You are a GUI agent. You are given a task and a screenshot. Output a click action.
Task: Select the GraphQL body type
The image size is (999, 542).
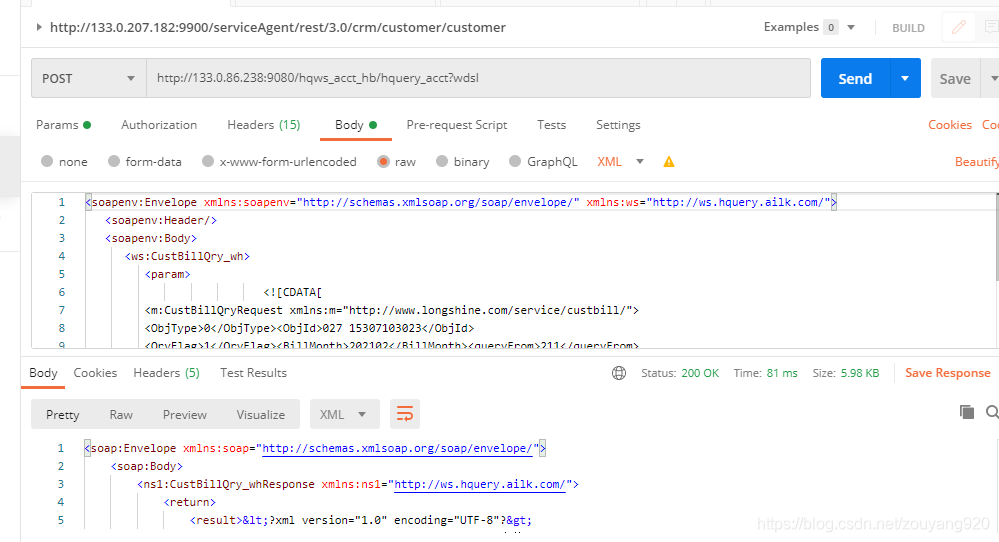[x=543, y=162]
